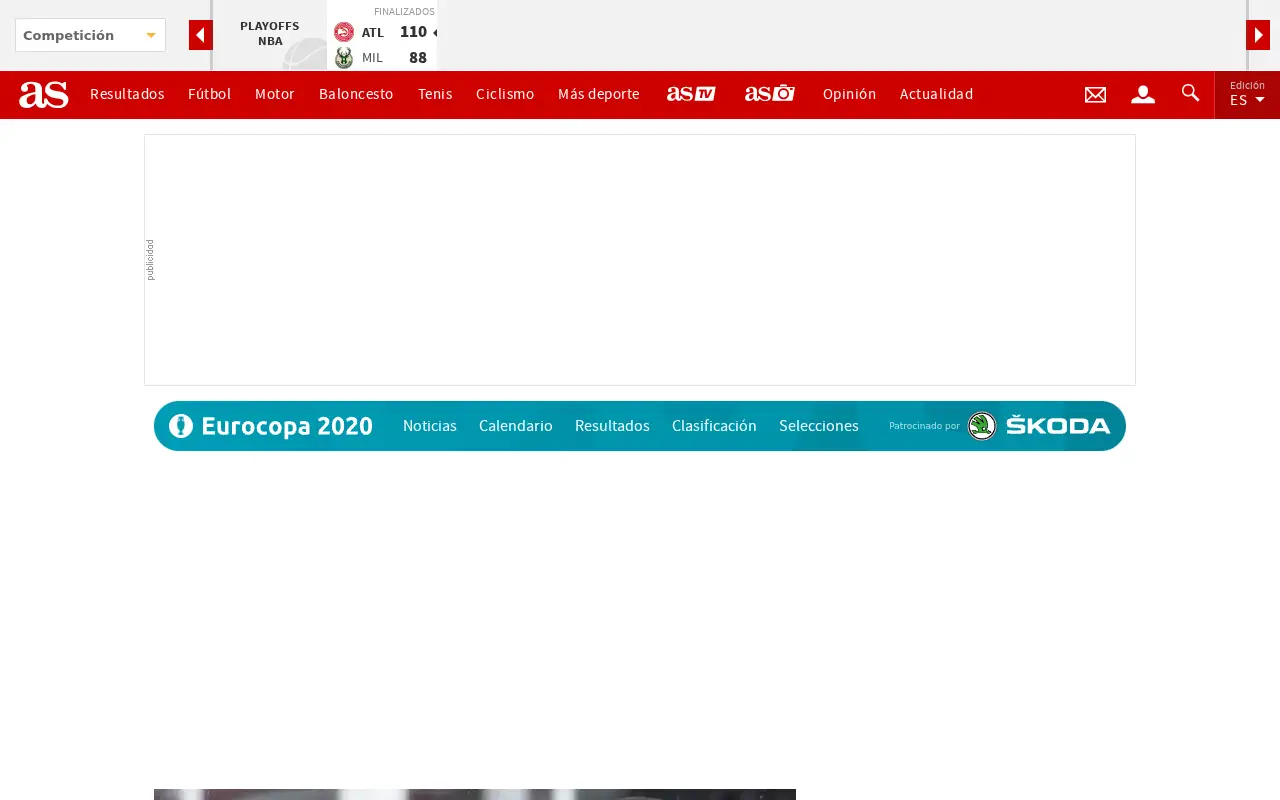Open the Tenis menu
Screen dimensions: 1280x800
[435, 94]
